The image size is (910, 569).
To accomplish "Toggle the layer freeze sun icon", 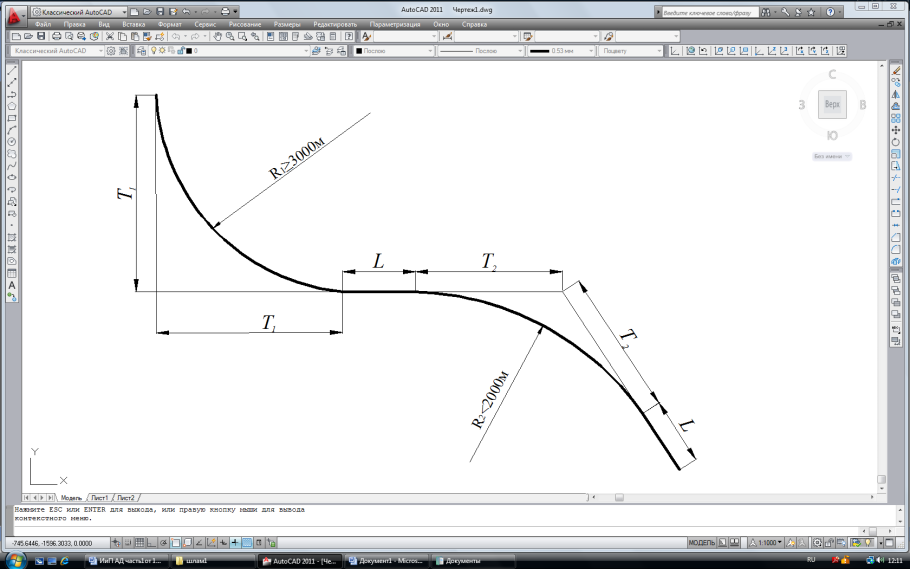I will 162,50.
